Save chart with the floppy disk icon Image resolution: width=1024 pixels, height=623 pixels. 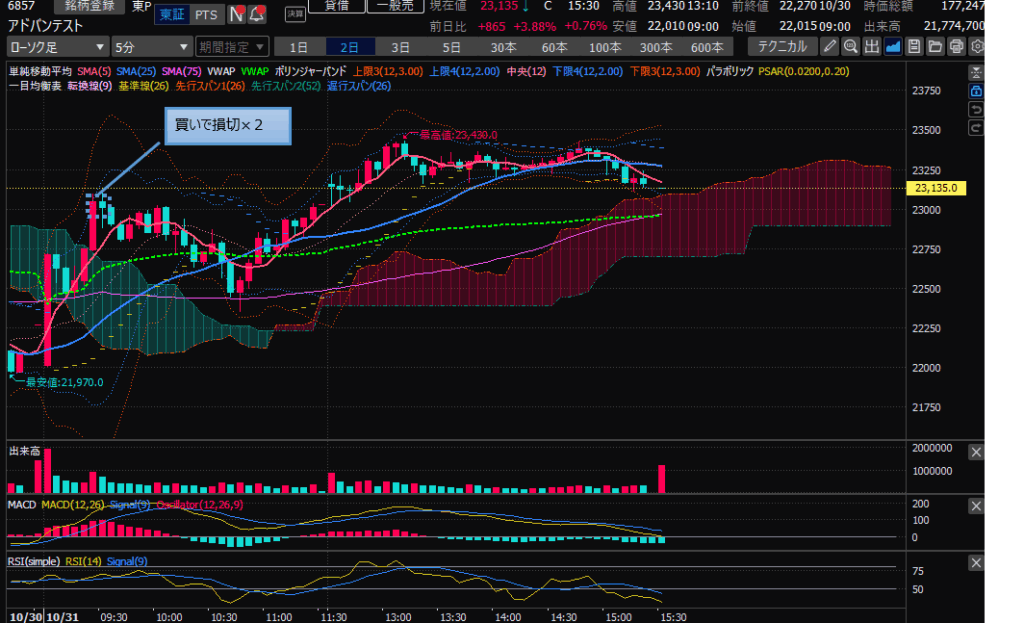pyautogui.click(x=914, y=46)
